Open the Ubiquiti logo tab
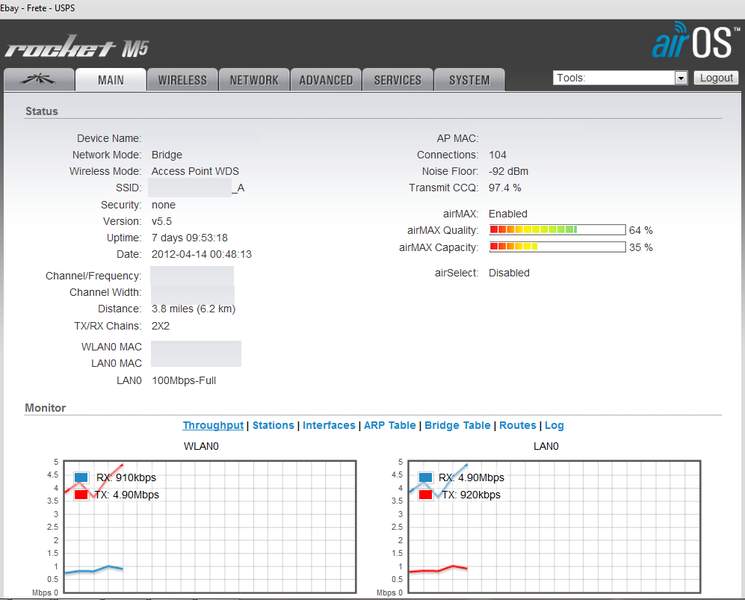 click(39, 80)
